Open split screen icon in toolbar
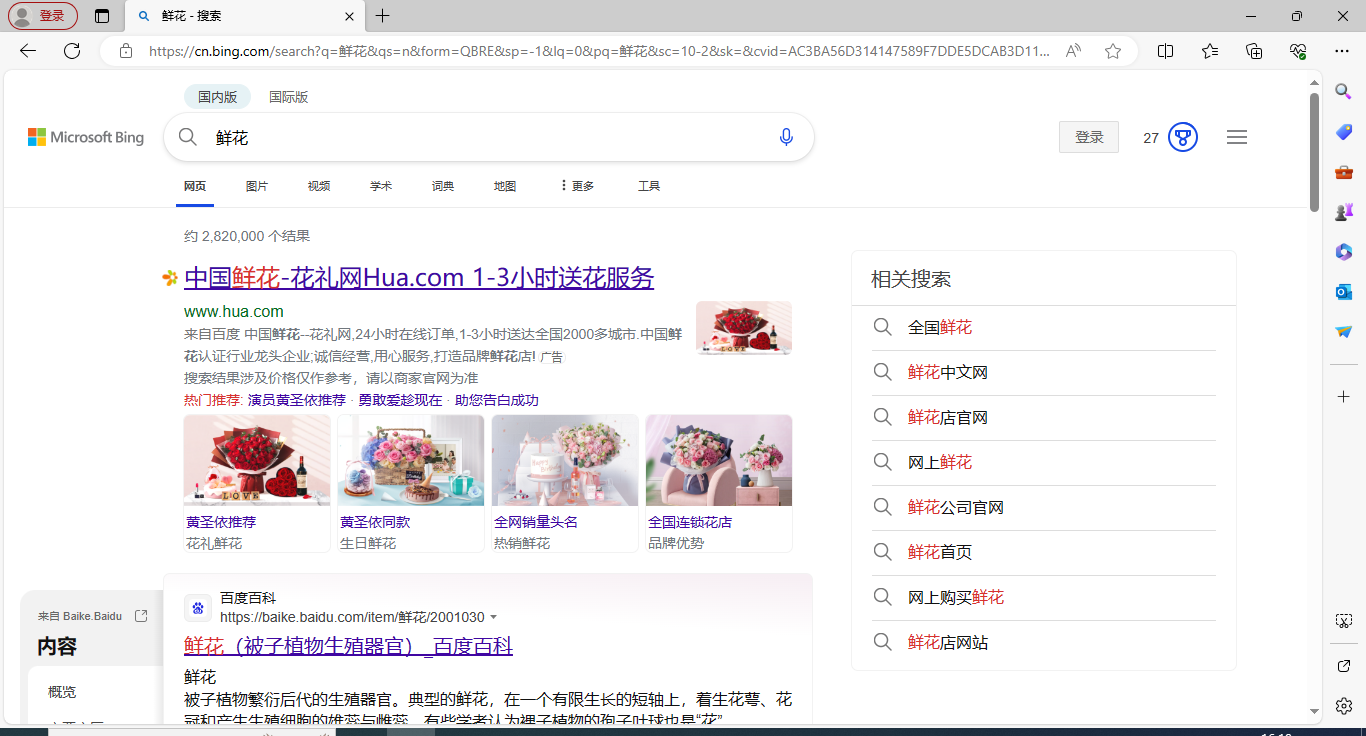1366x736 pixels. click(x=1165, y=51)
